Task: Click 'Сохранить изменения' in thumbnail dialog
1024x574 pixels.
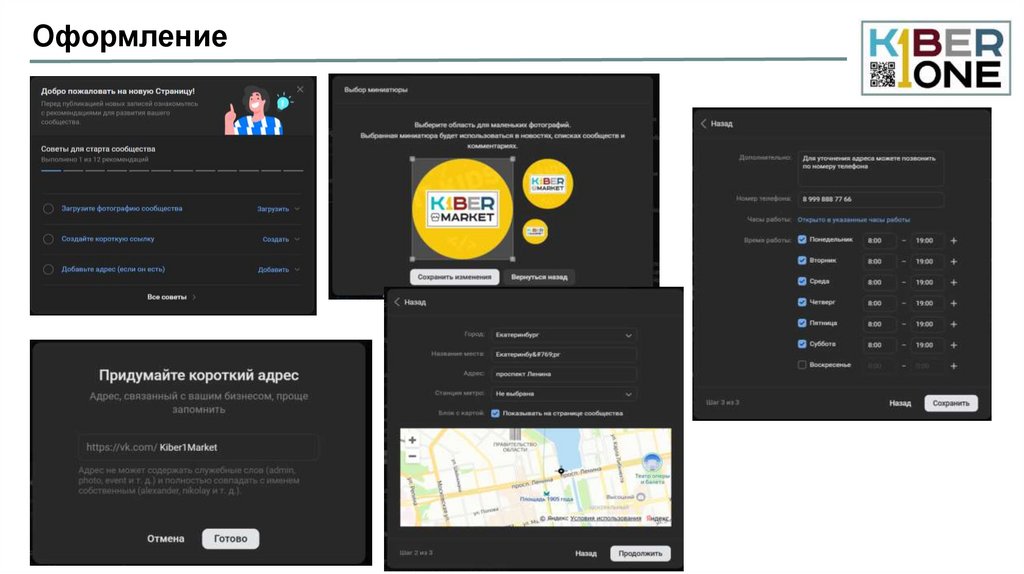Action: (x=455, y=277)
